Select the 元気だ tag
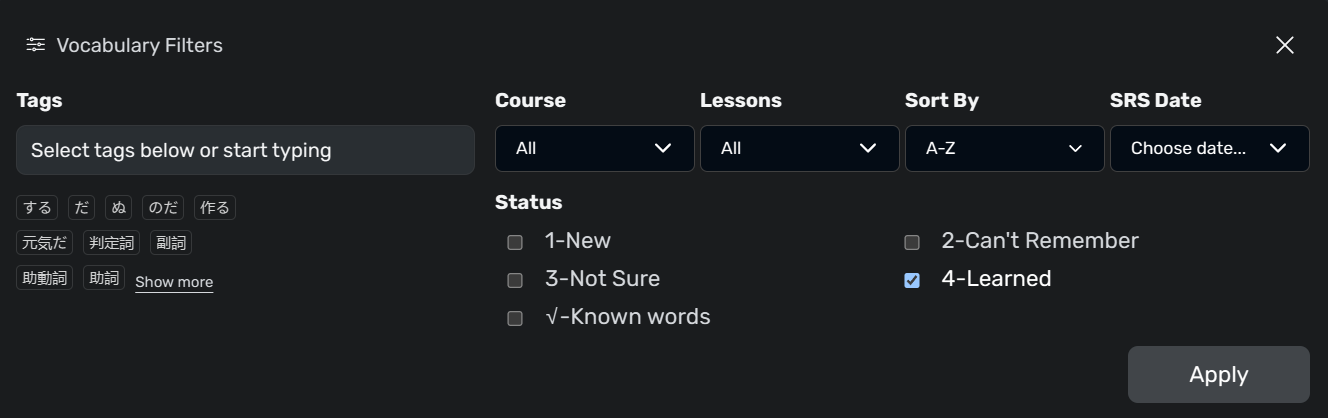Viewport: 1328px width, 418px height. tap(44, 242)
